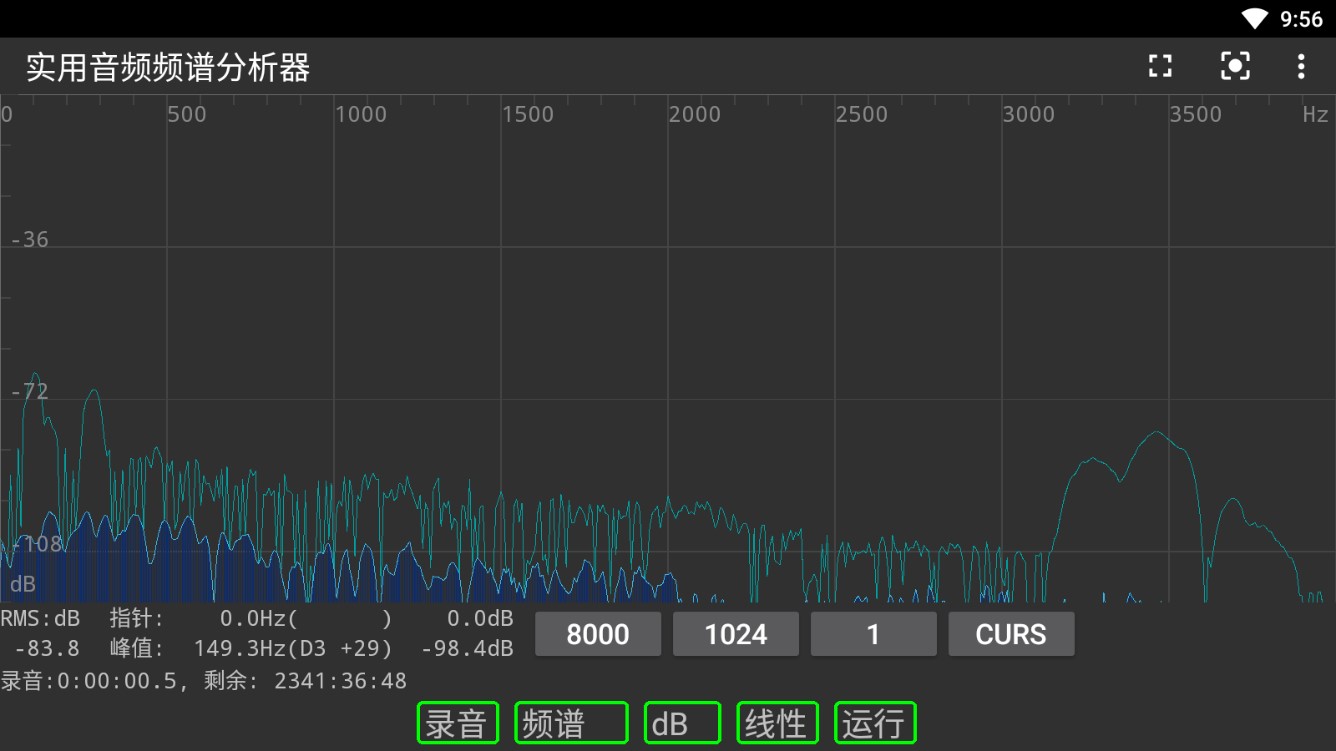This screenshot has width=1336, height=751.
Task: Toggle the 运行 run button
Action: 875,723
